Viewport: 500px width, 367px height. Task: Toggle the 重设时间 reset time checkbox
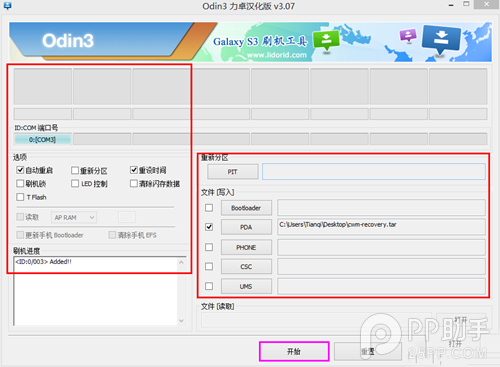click(x=134, y=170)
